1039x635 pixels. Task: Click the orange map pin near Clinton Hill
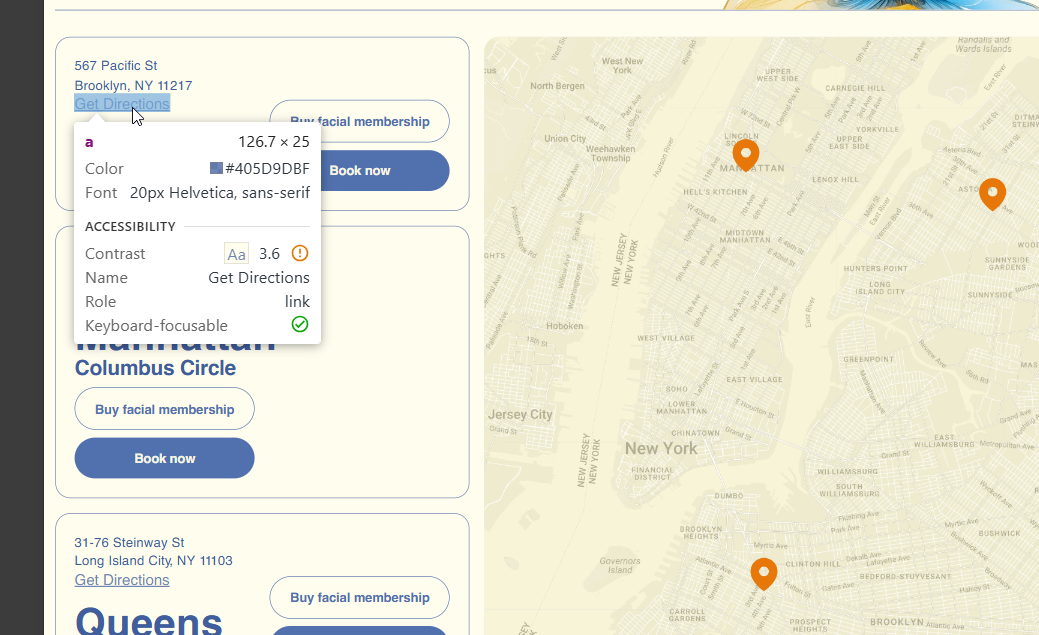pyautogui.click(x=763, y=573)
